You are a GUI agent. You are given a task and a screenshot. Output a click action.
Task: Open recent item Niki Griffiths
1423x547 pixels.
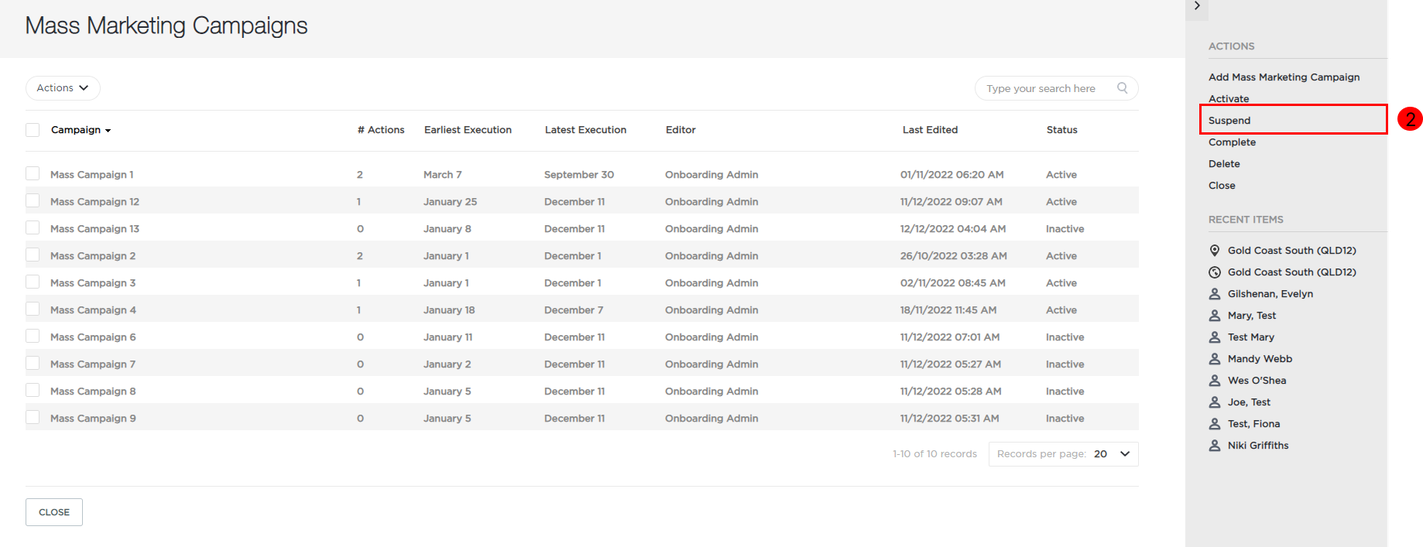(x=1258, y=446)
